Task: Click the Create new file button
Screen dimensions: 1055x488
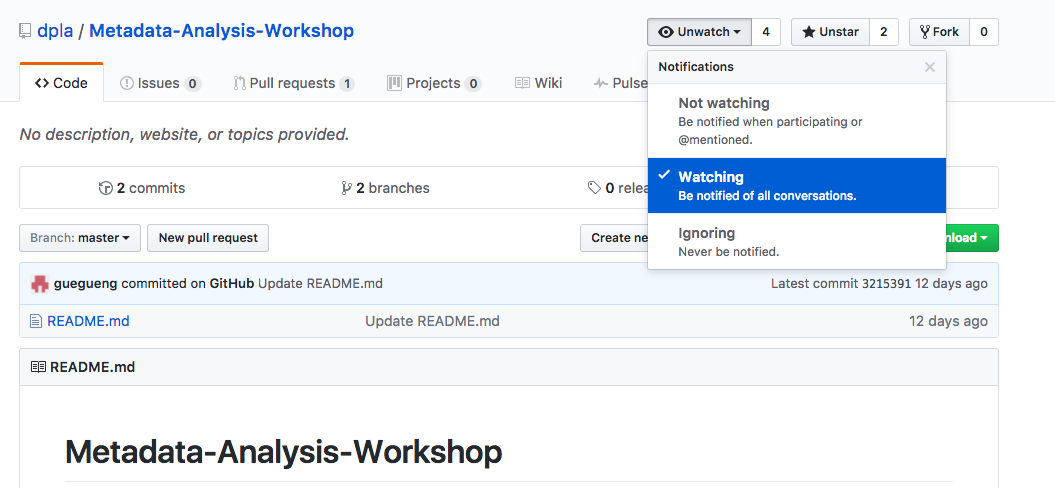Action: click(614, 238)
